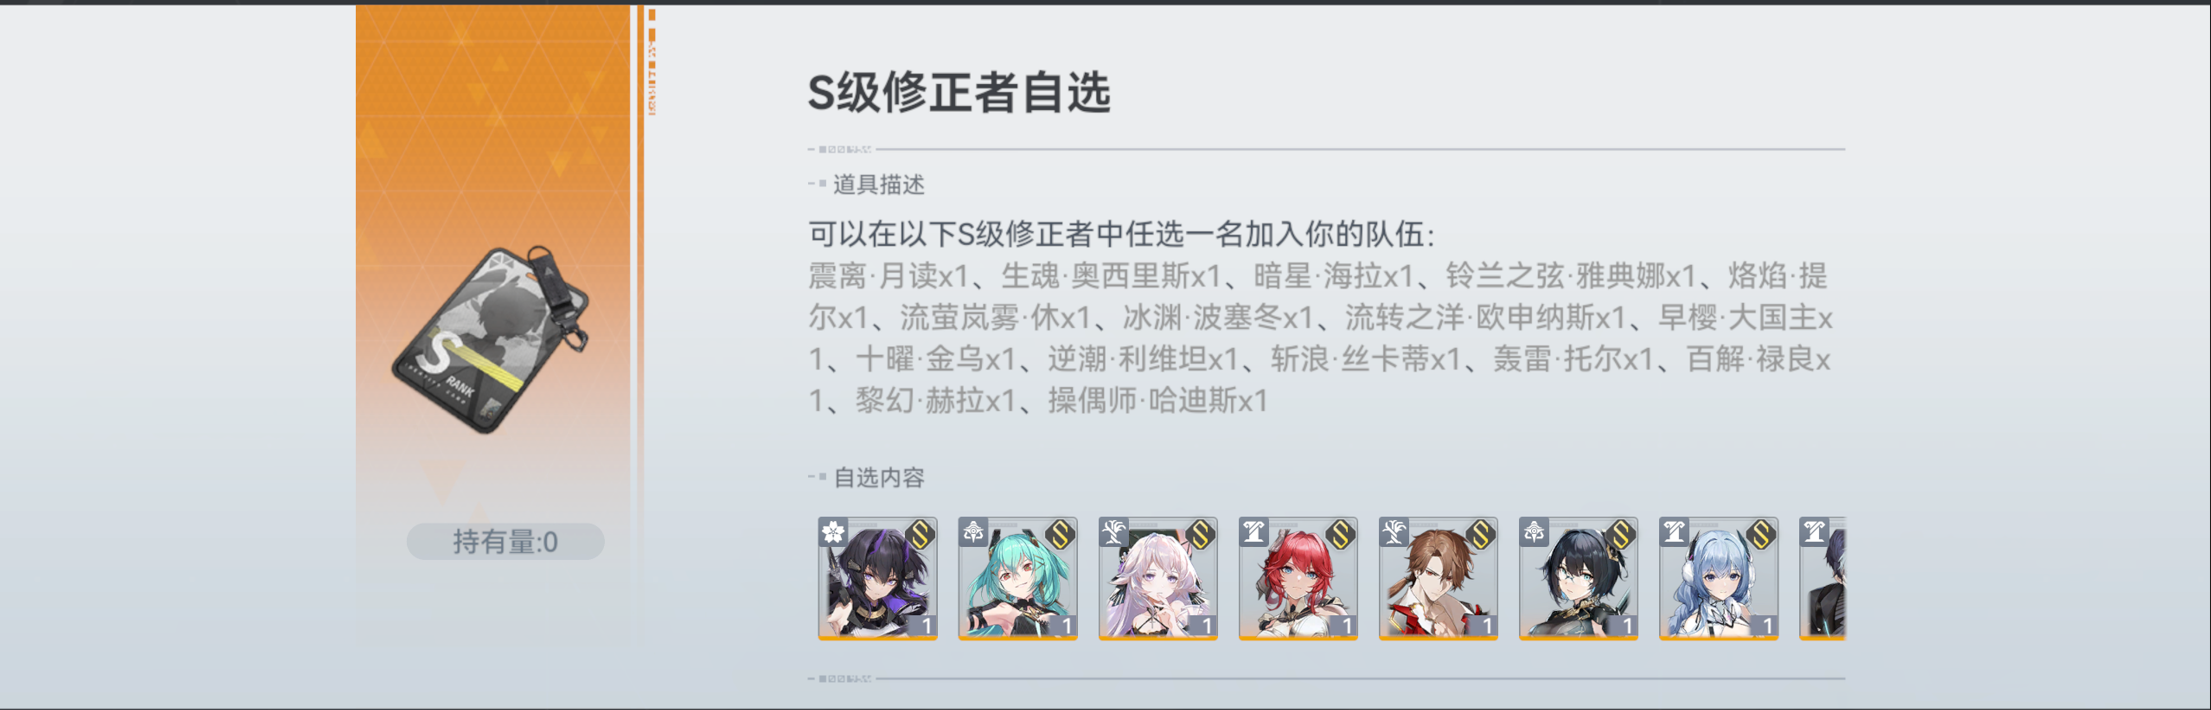Select the teal-haired character portrait
This screenshot has height=710, width=2211.
click(1018, 578)
